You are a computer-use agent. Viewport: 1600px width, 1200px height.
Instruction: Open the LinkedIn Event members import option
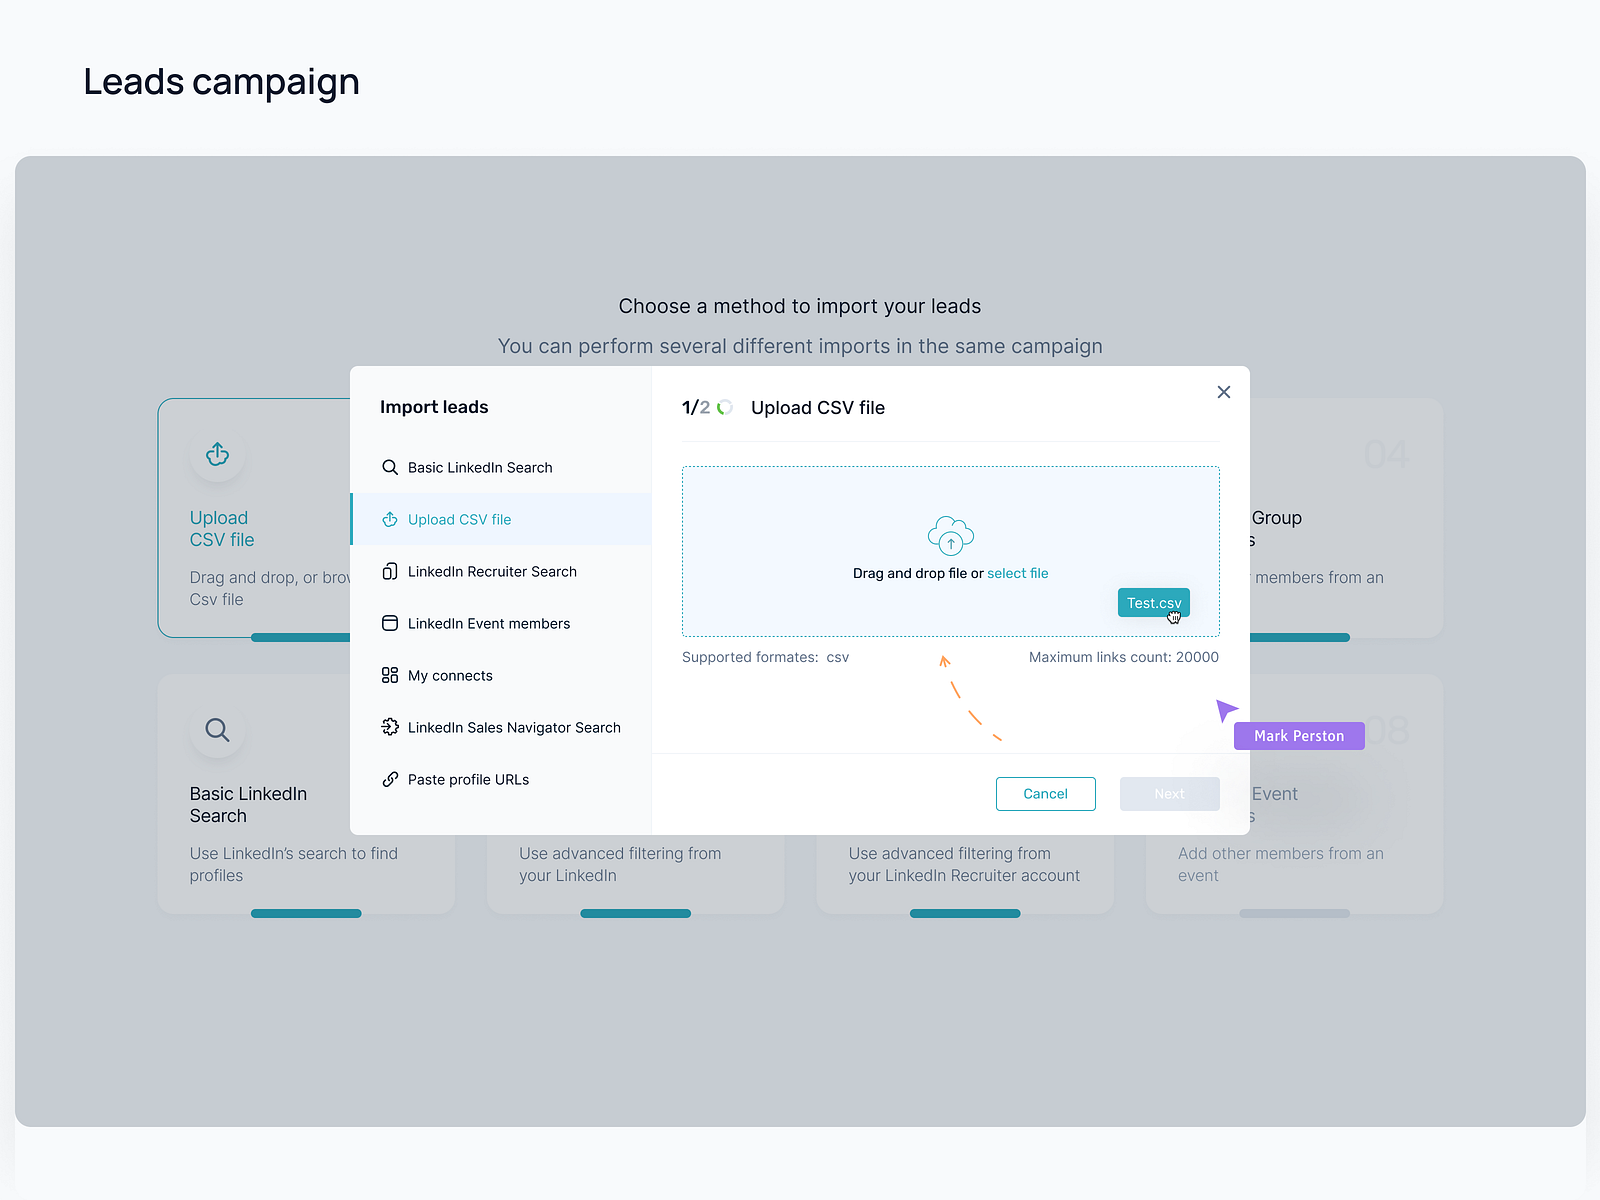tap(488, 623)
